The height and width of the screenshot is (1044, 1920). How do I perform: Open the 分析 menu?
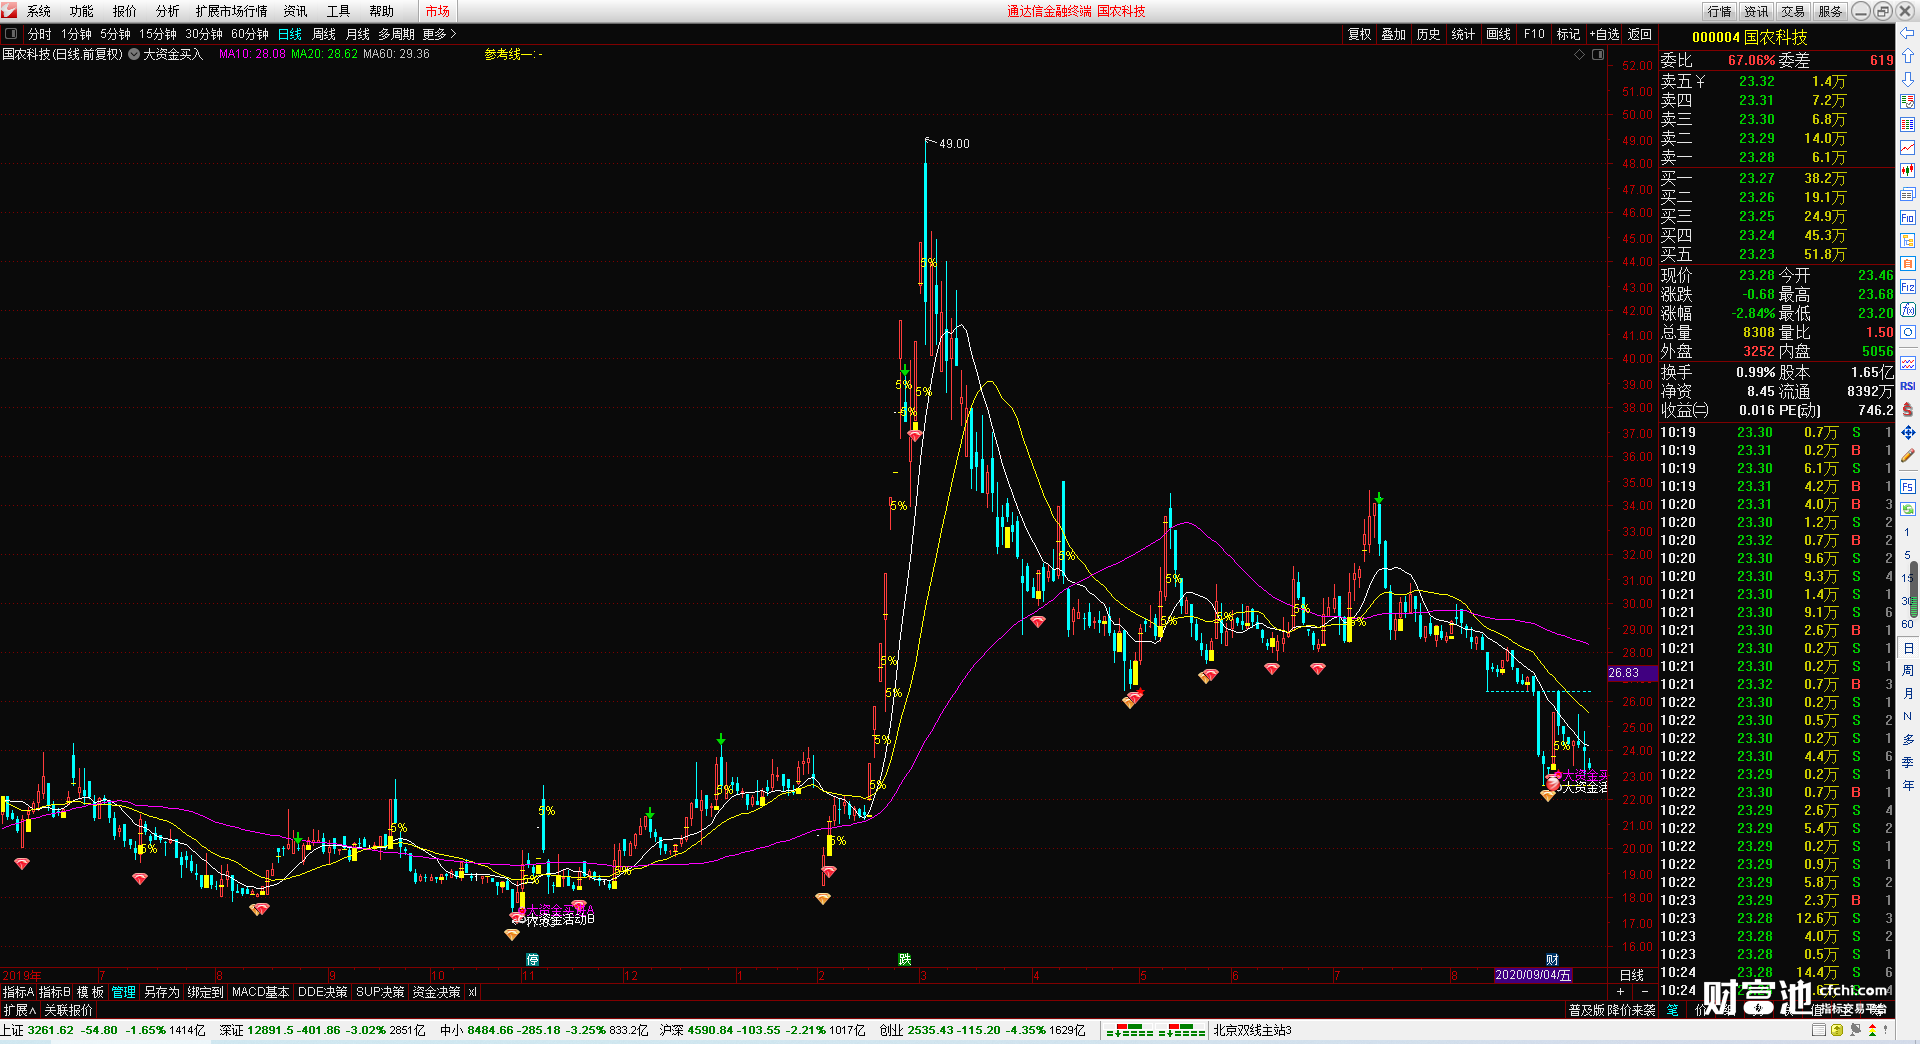(x=167, y=11)
